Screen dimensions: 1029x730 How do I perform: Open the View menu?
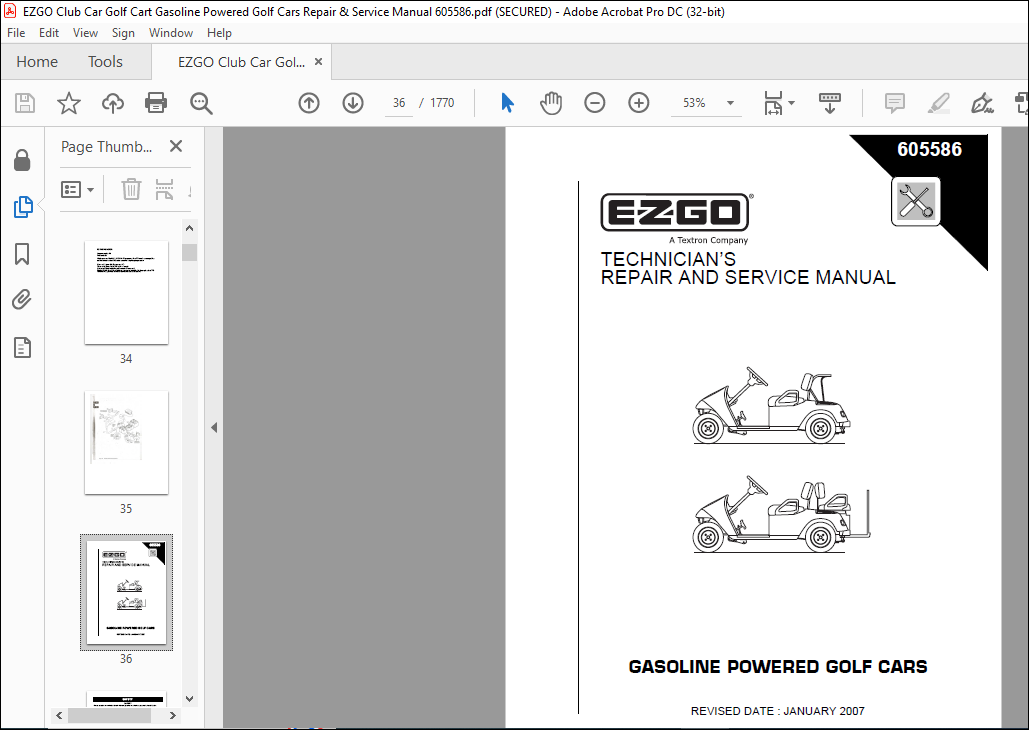(x=85, y=33)
